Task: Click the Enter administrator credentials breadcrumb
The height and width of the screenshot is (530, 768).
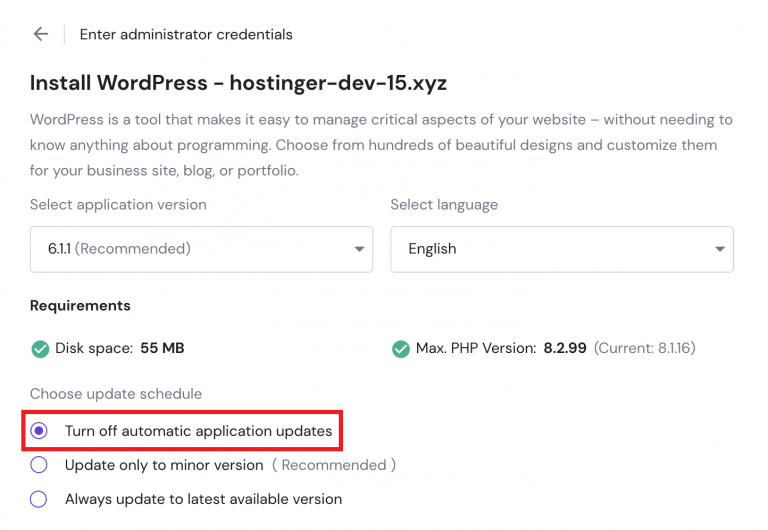Action: [x=186, y=34]
